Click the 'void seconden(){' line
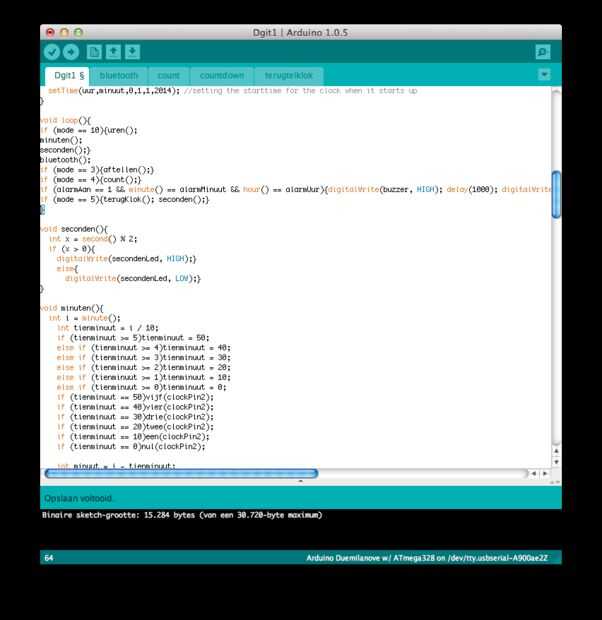602x620 pixels. tap(74, 229)
